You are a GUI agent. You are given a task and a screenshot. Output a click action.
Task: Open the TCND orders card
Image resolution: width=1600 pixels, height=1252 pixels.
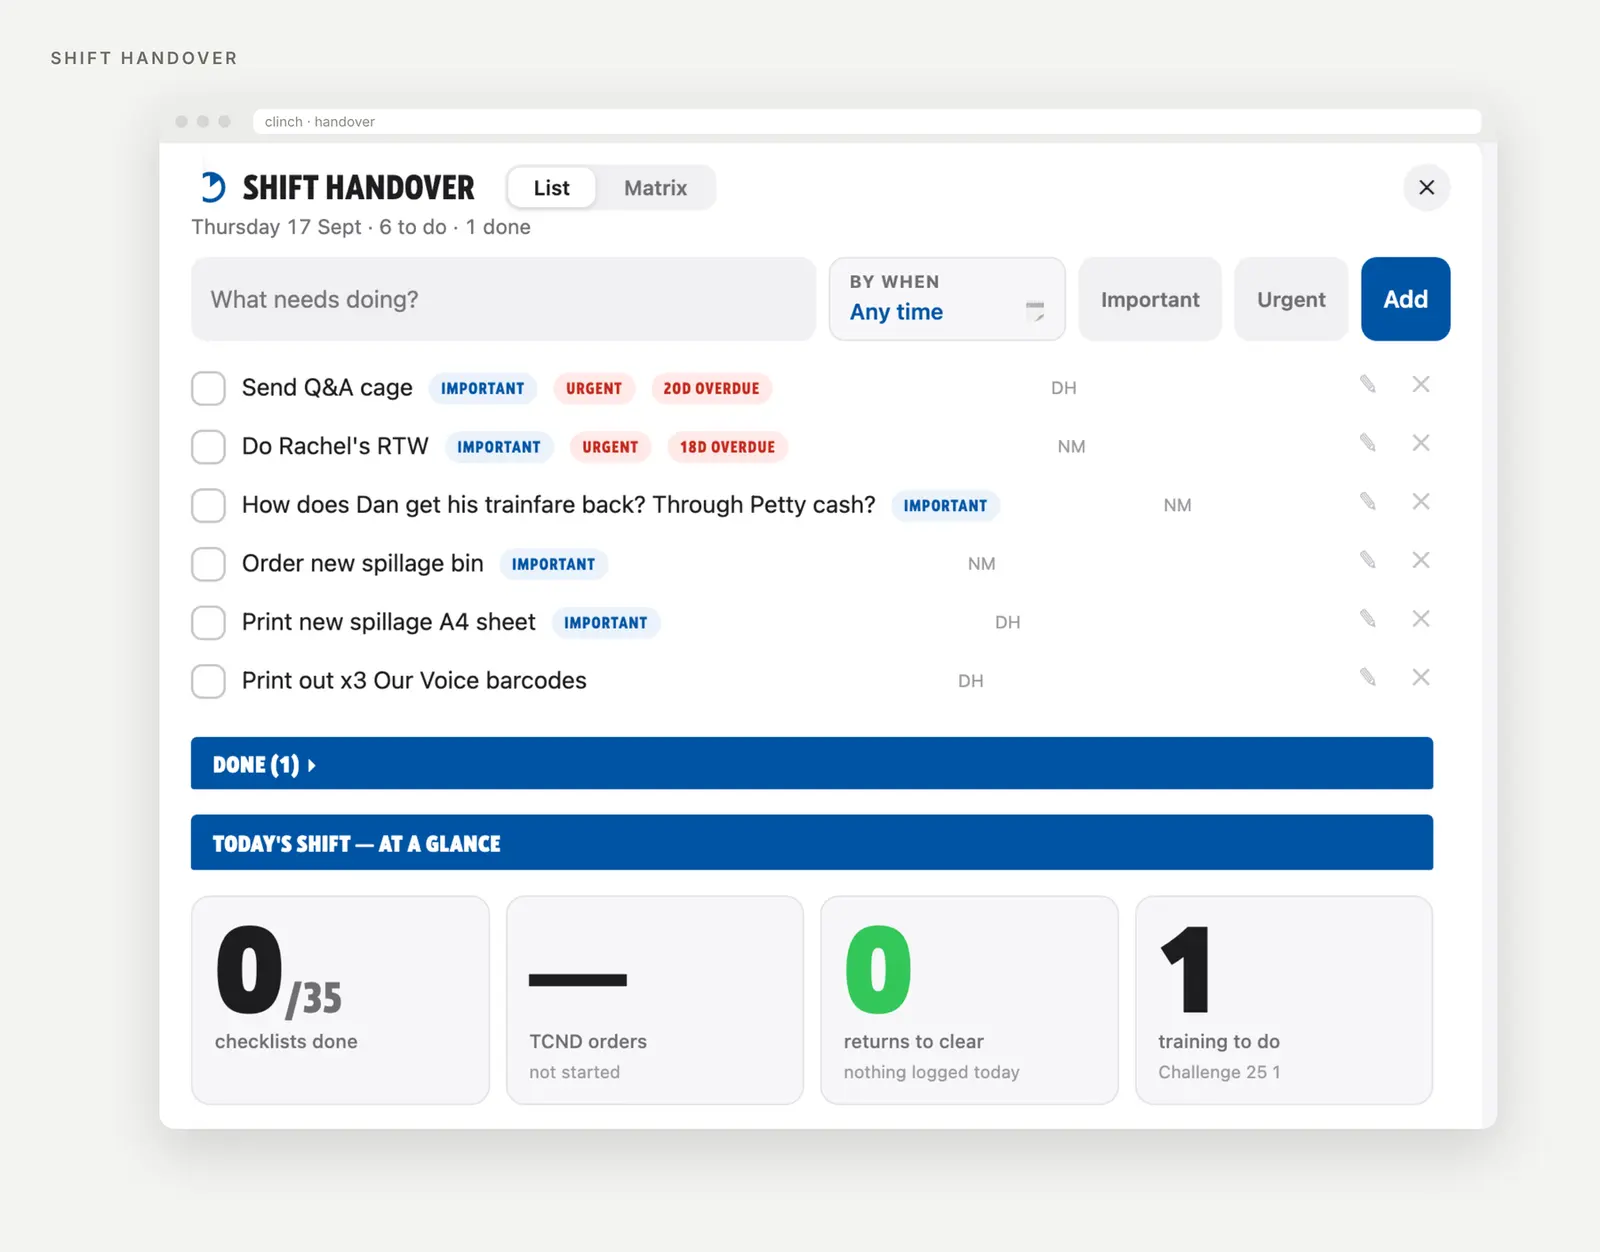pyautogui.click(x=655, y=1000)
